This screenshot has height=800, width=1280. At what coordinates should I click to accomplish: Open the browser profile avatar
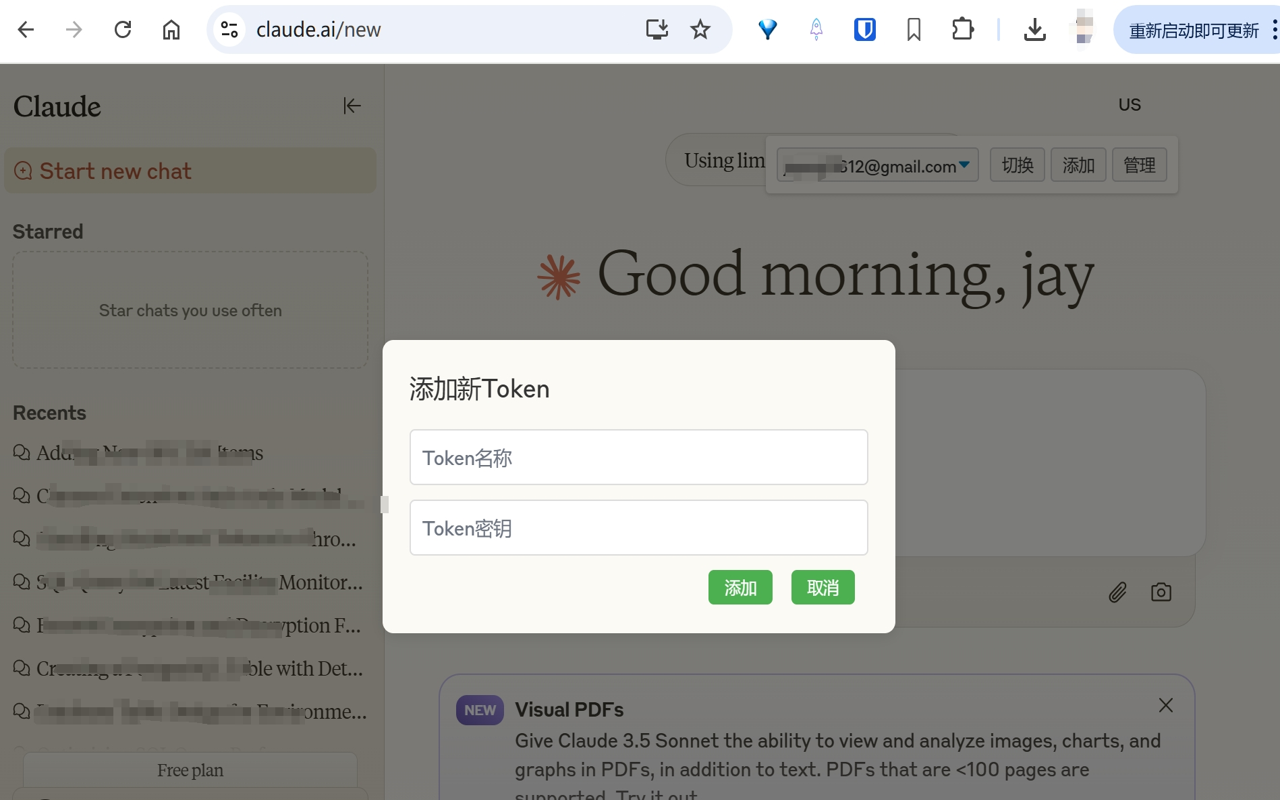click(x=1084, y=28)
